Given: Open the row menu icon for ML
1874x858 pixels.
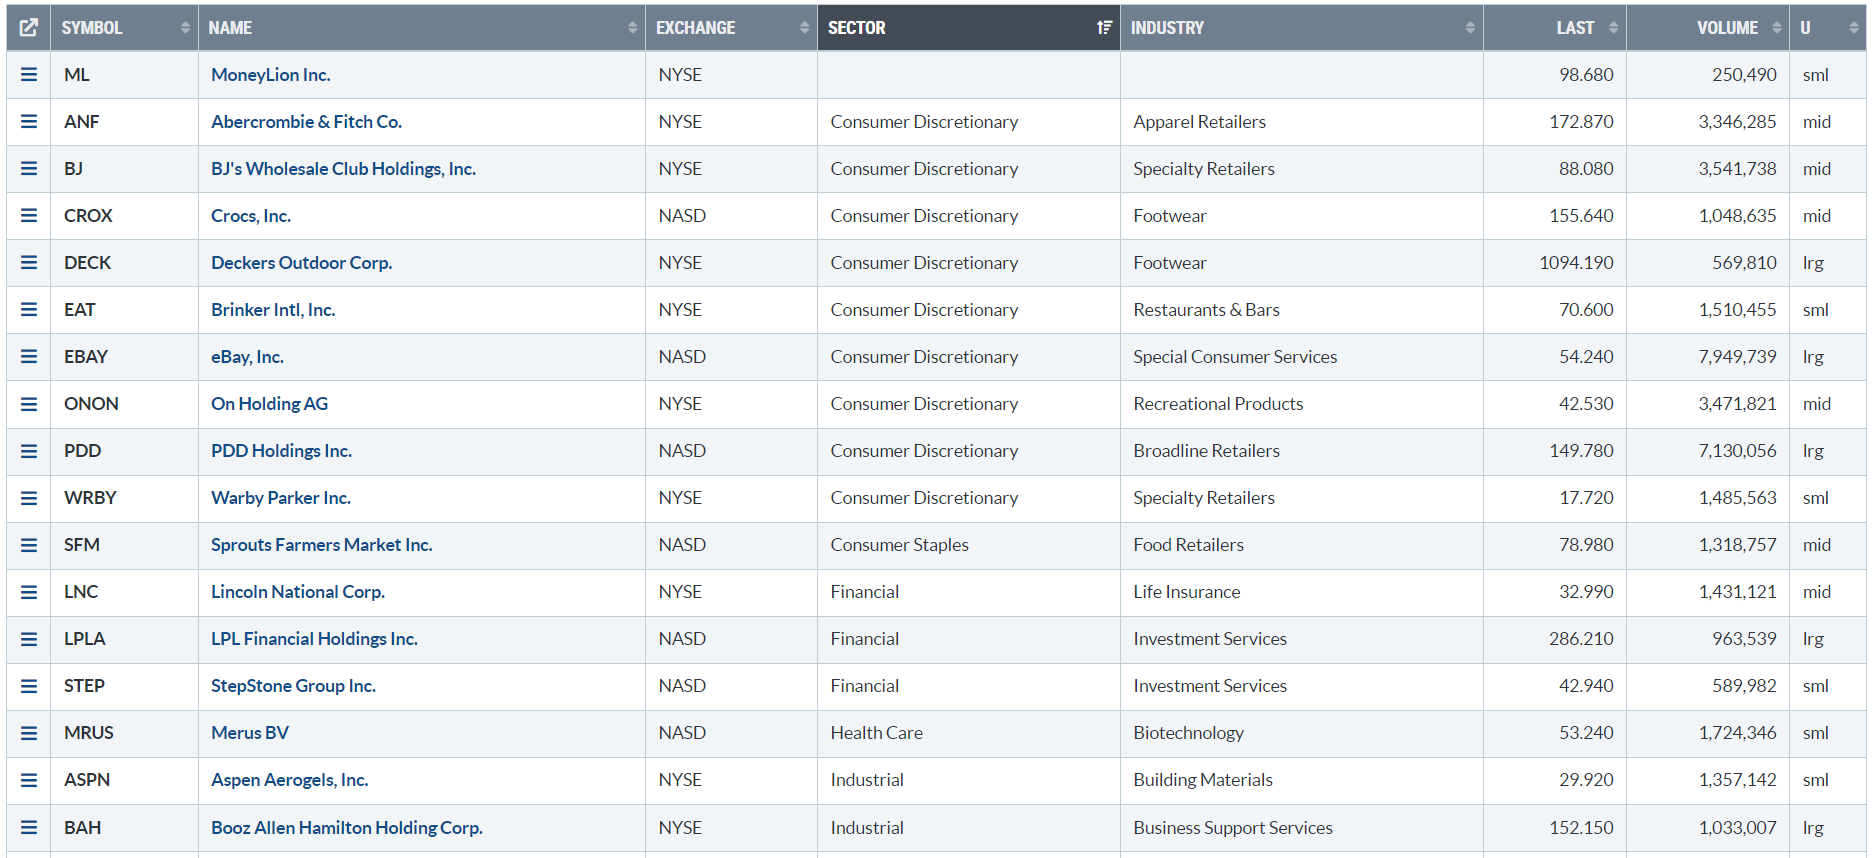Looking at the screenshot, I should pyautogui.click(x=29, y=75).
